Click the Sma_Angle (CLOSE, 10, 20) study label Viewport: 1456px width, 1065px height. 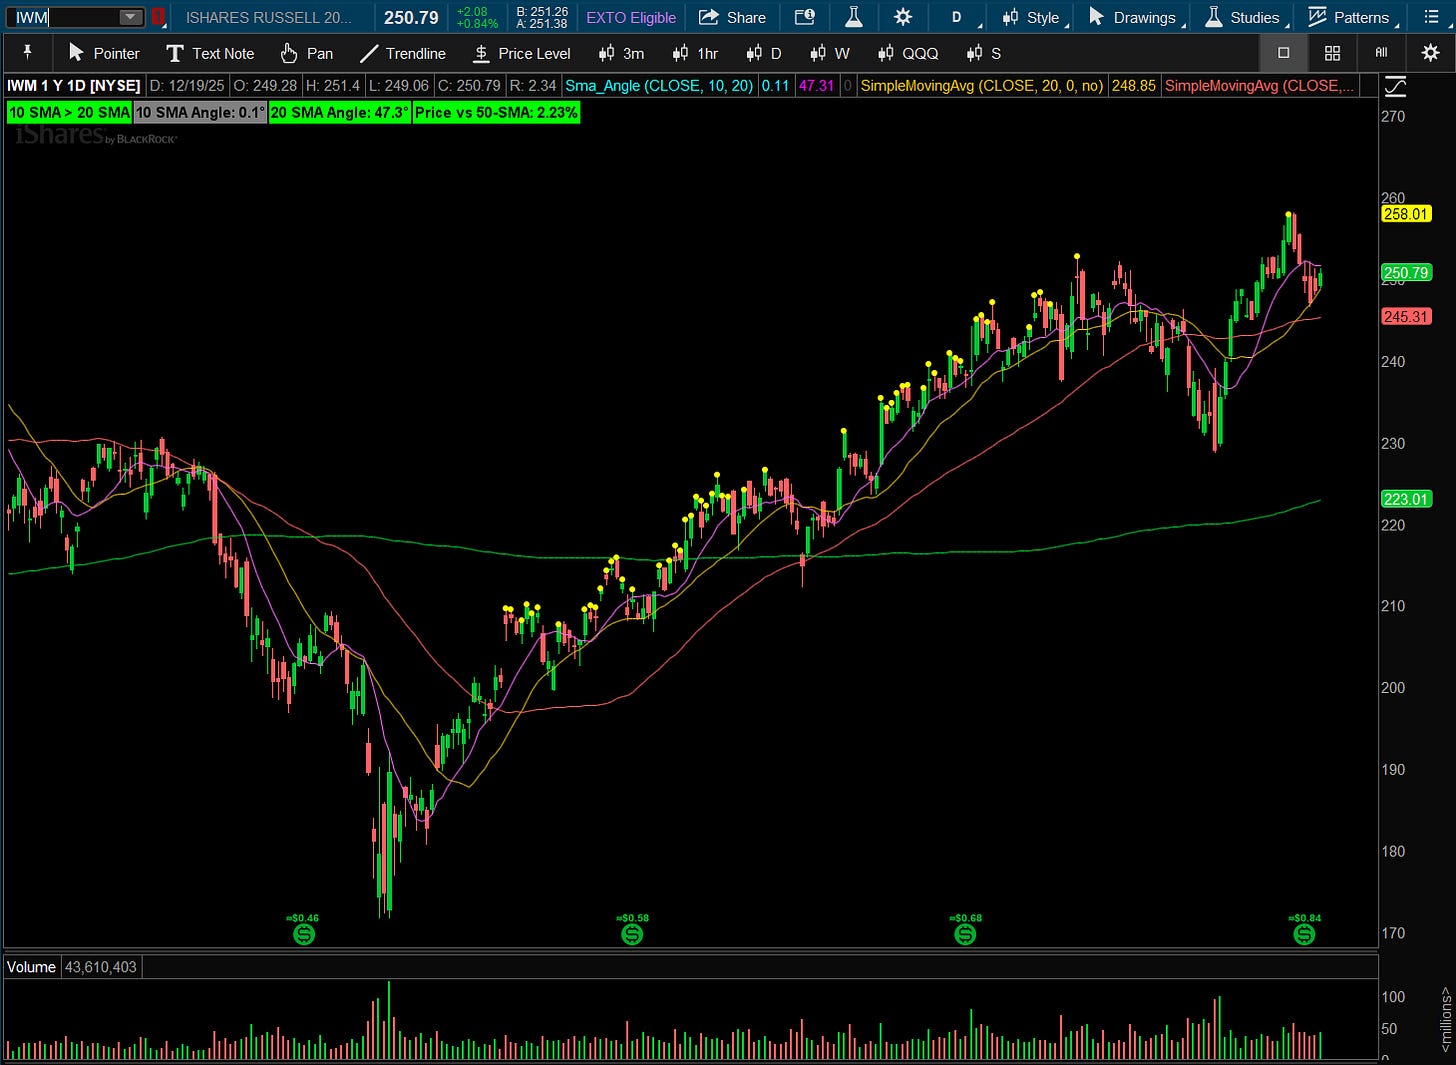pos(659,86)
